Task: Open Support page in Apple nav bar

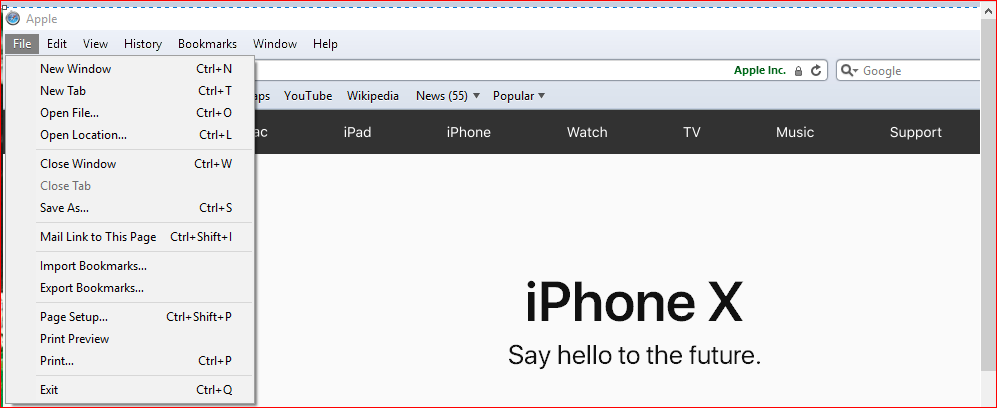Action: click(x=916, y=132)
